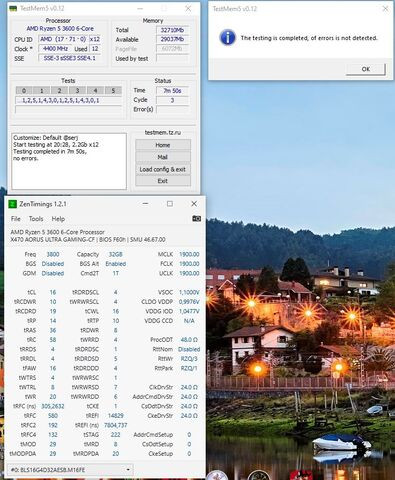Open the File menu in ZenTimings
The image size is (395, 480).
[16, 219]
